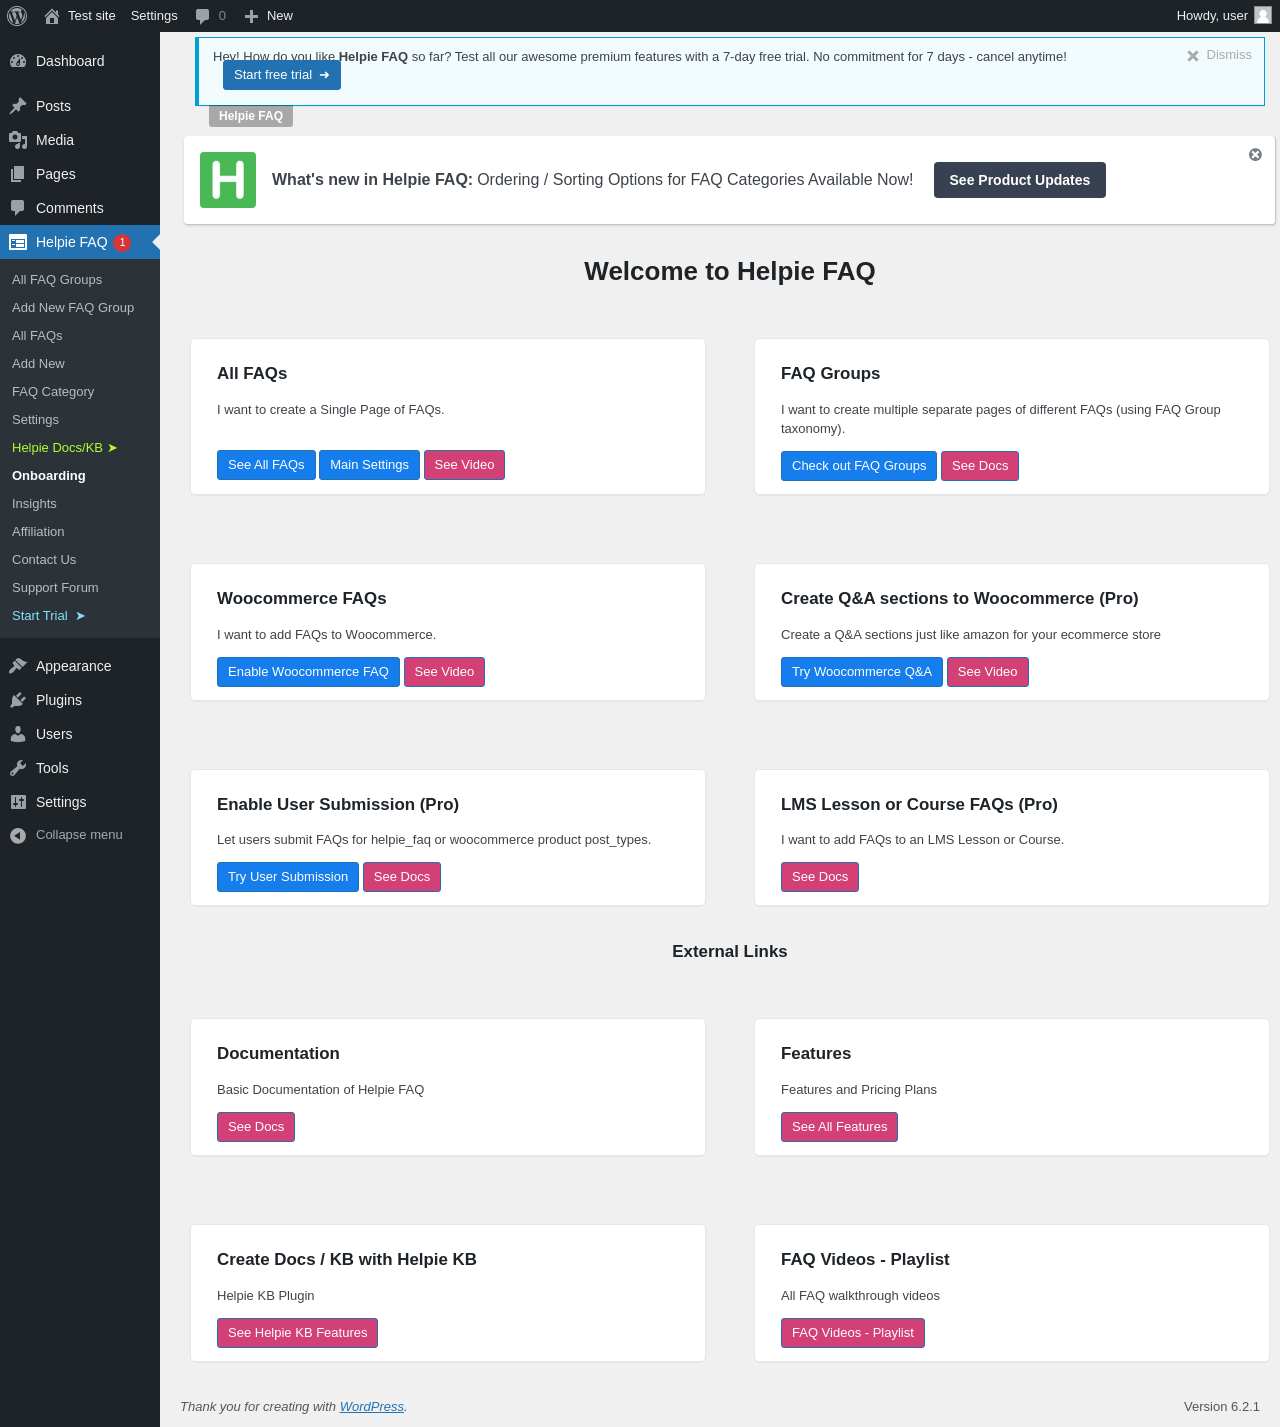
Task: Open FAQ Category submenu item
Action: [x=53, y=392]
